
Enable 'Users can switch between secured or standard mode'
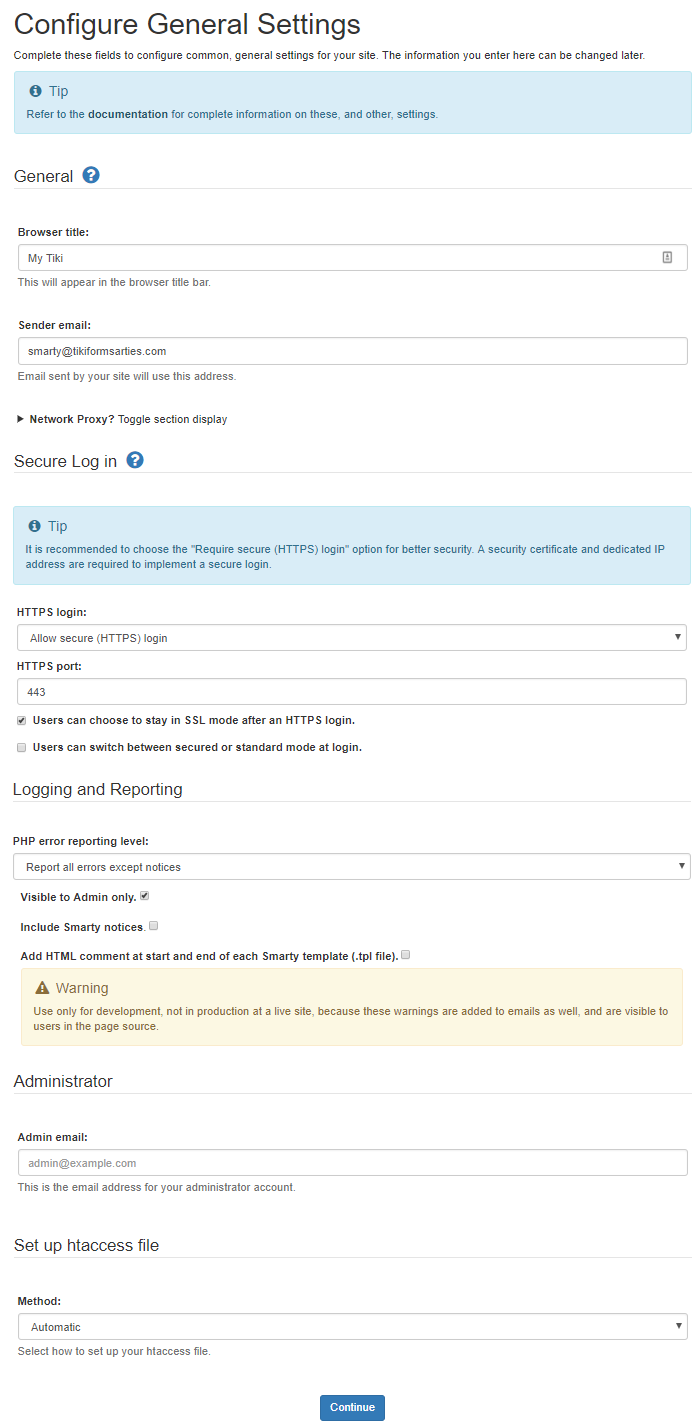(22, 747)
